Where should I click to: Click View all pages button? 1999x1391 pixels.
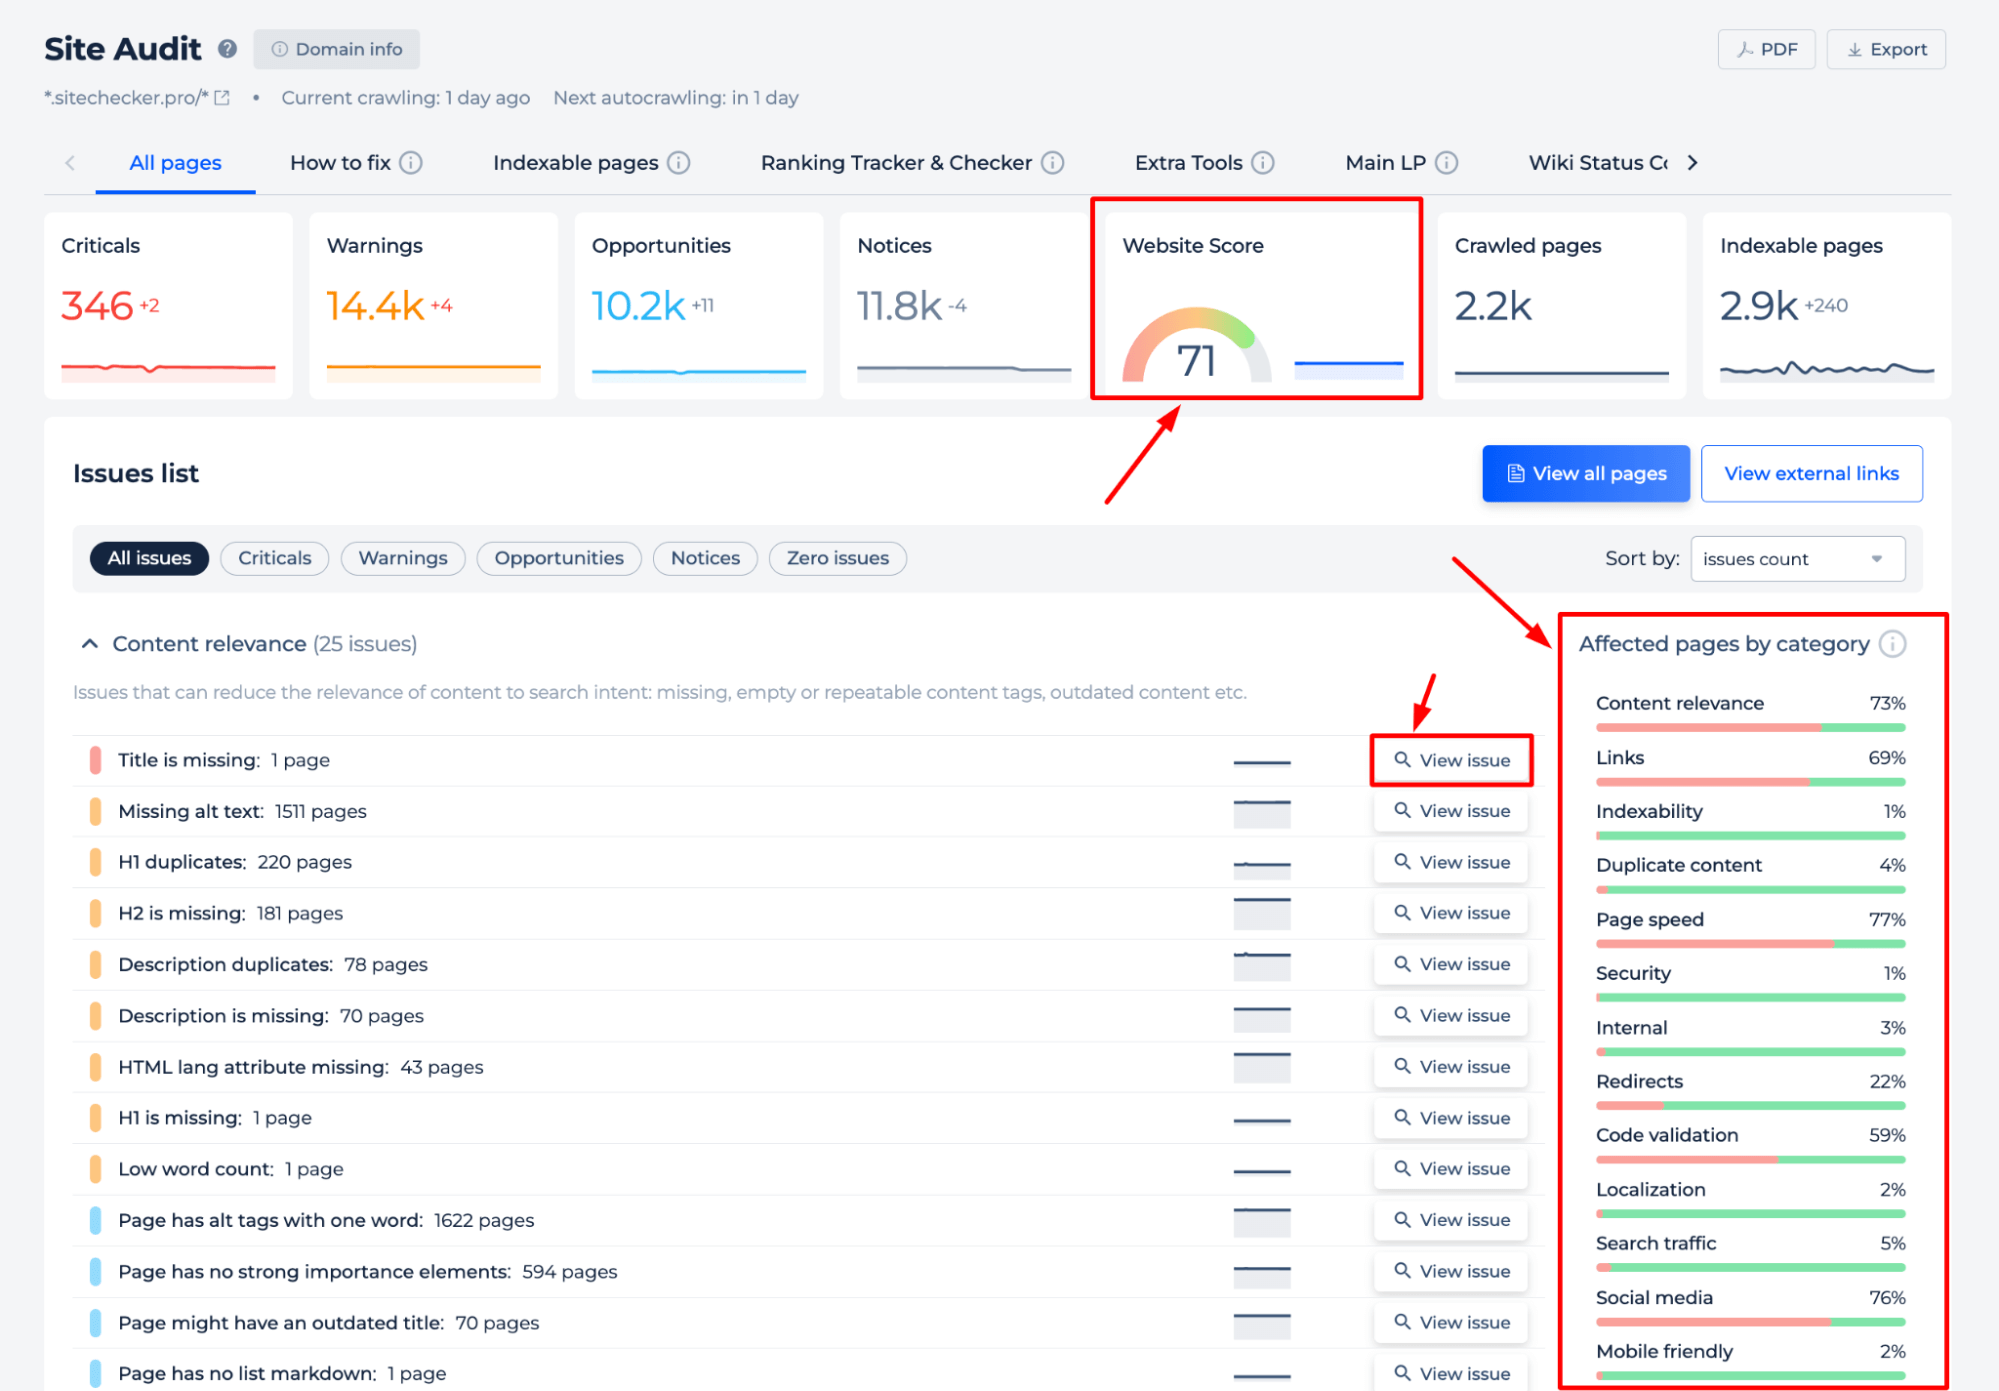[x=1586, y=473]
